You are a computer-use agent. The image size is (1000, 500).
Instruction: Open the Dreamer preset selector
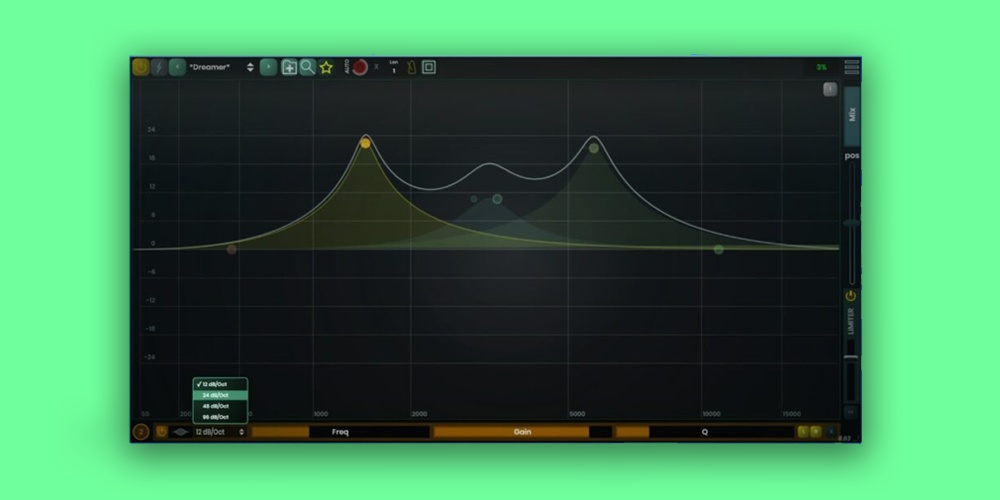click(x=221, y=67)
